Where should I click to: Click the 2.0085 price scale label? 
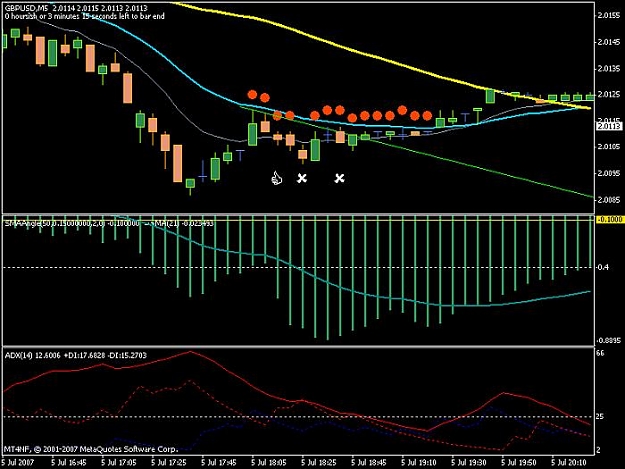click(x=609, y=200)
